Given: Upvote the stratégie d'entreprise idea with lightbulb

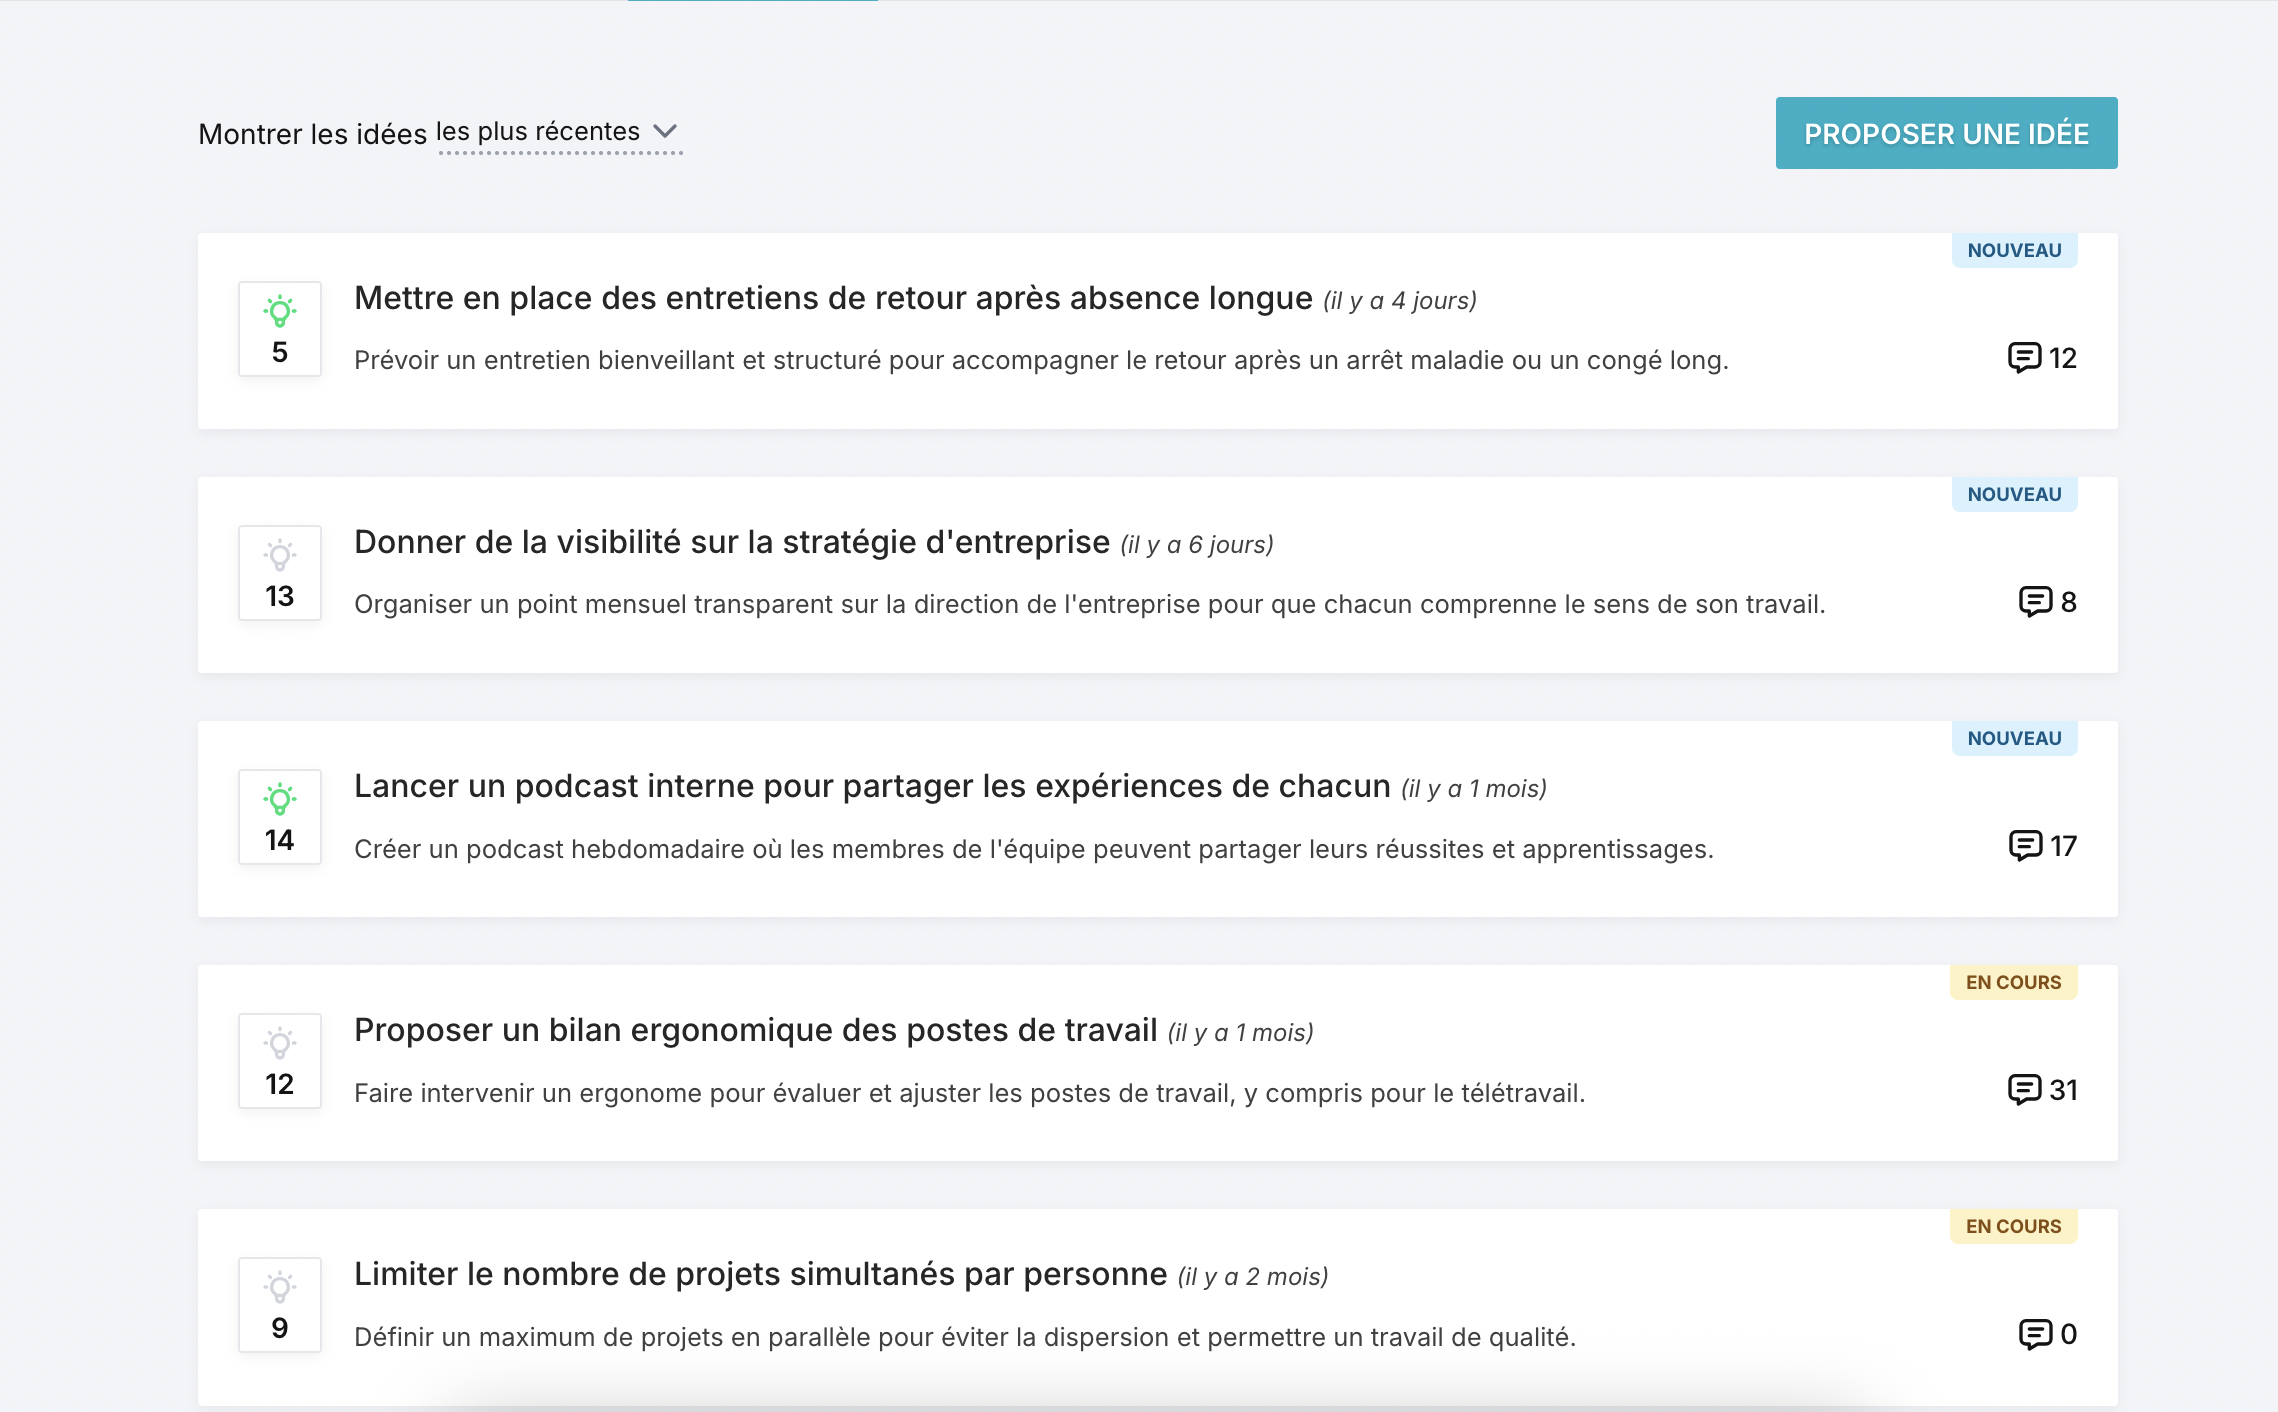Looking at the screenshot, I should [x=280, y=556].
